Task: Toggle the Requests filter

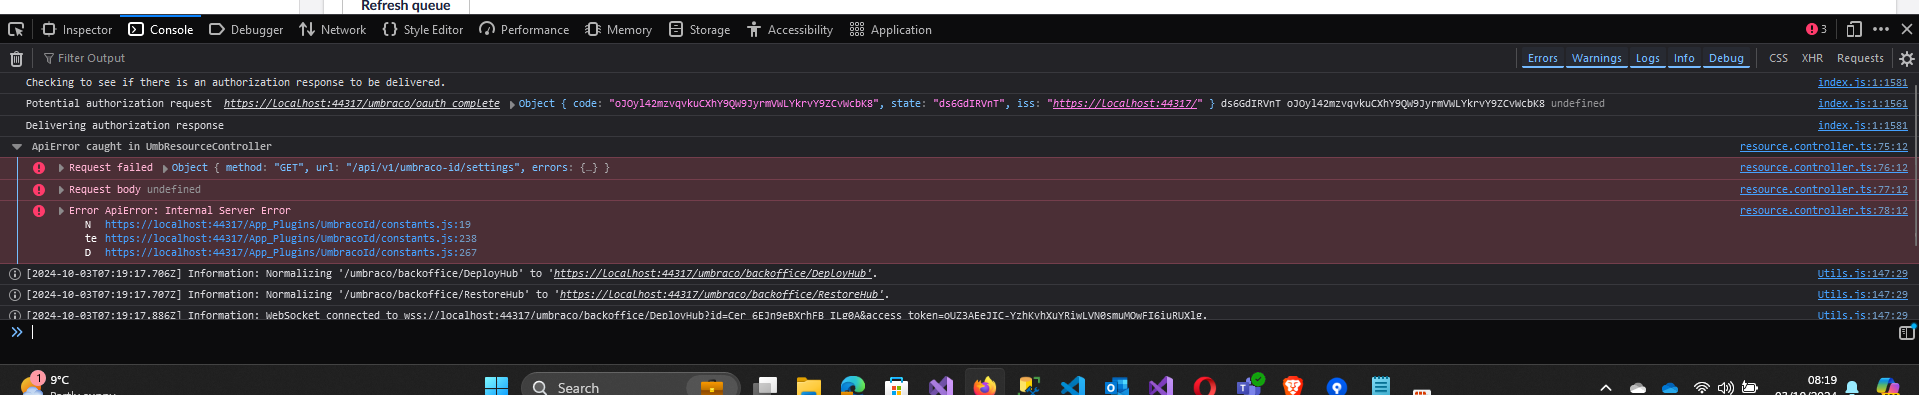Action: (x=1860, y=58)
